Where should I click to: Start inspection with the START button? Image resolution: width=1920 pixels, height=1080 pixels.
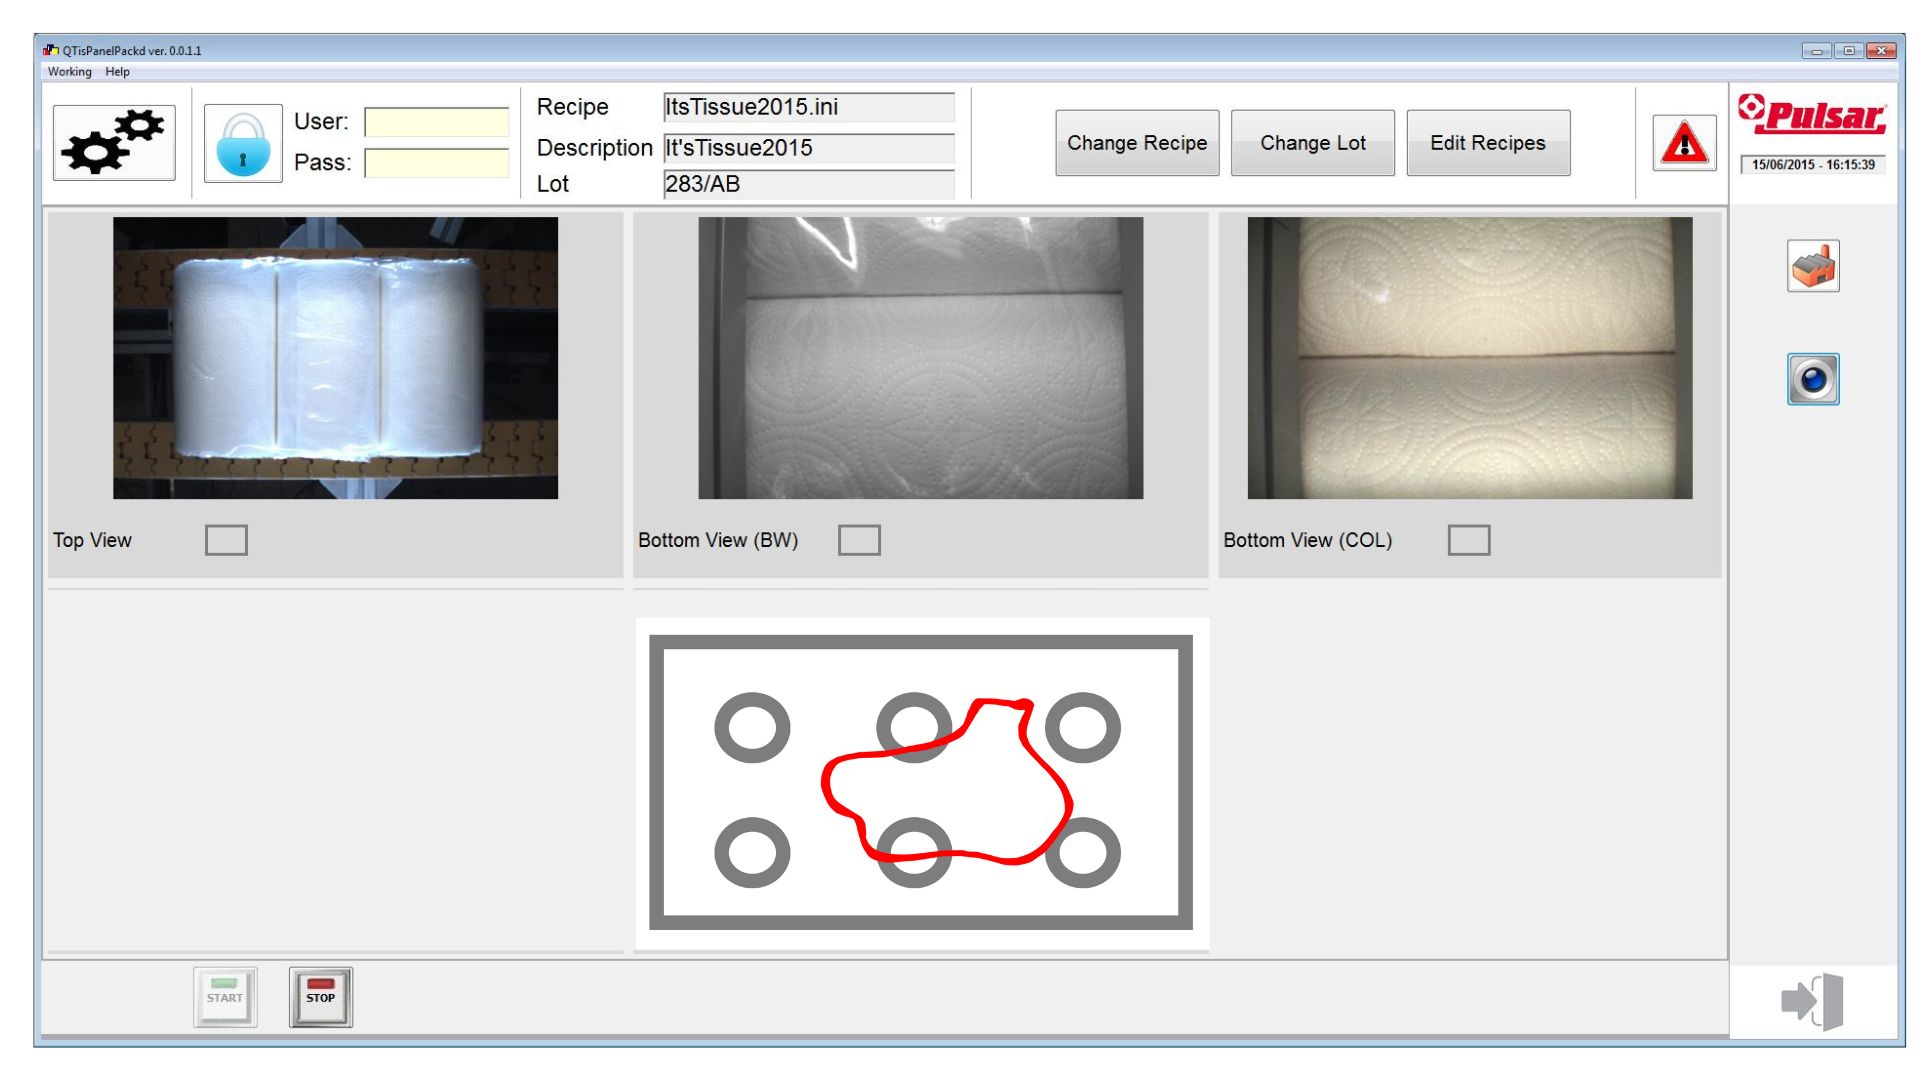click(x=225, y=997)
